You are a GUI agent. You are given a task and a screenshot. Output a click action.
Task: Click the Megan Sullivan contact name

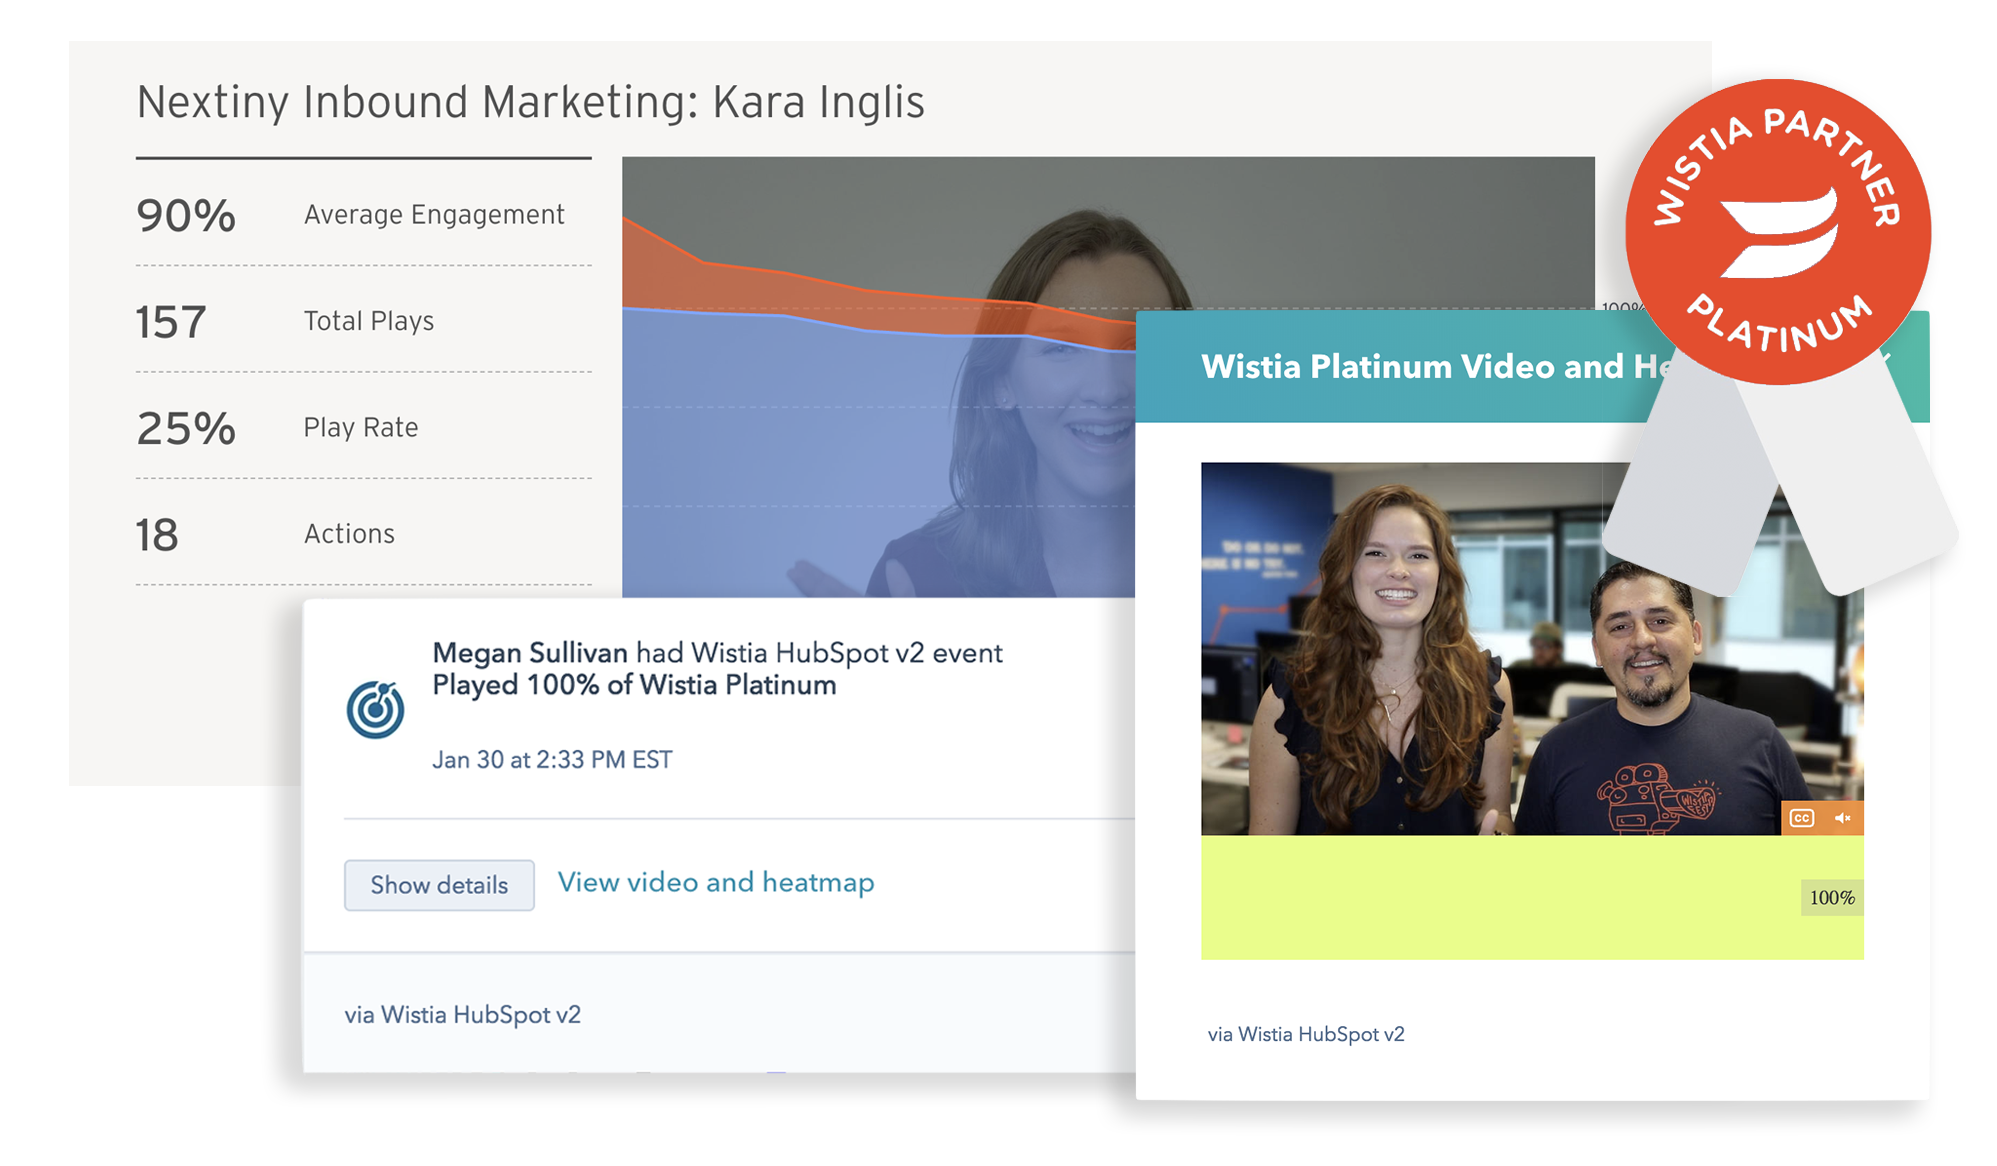[530, 653]
